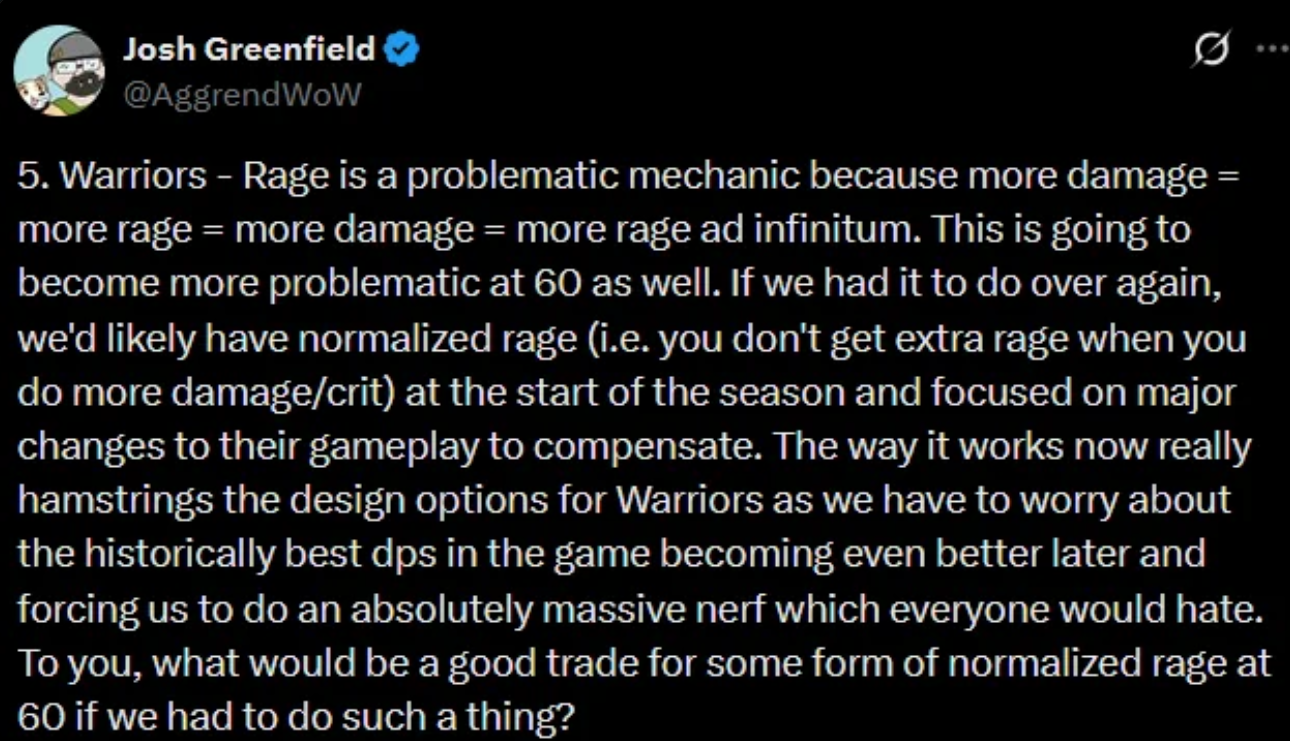Open Josh Greenfield's profile avatar

[59, 71]
